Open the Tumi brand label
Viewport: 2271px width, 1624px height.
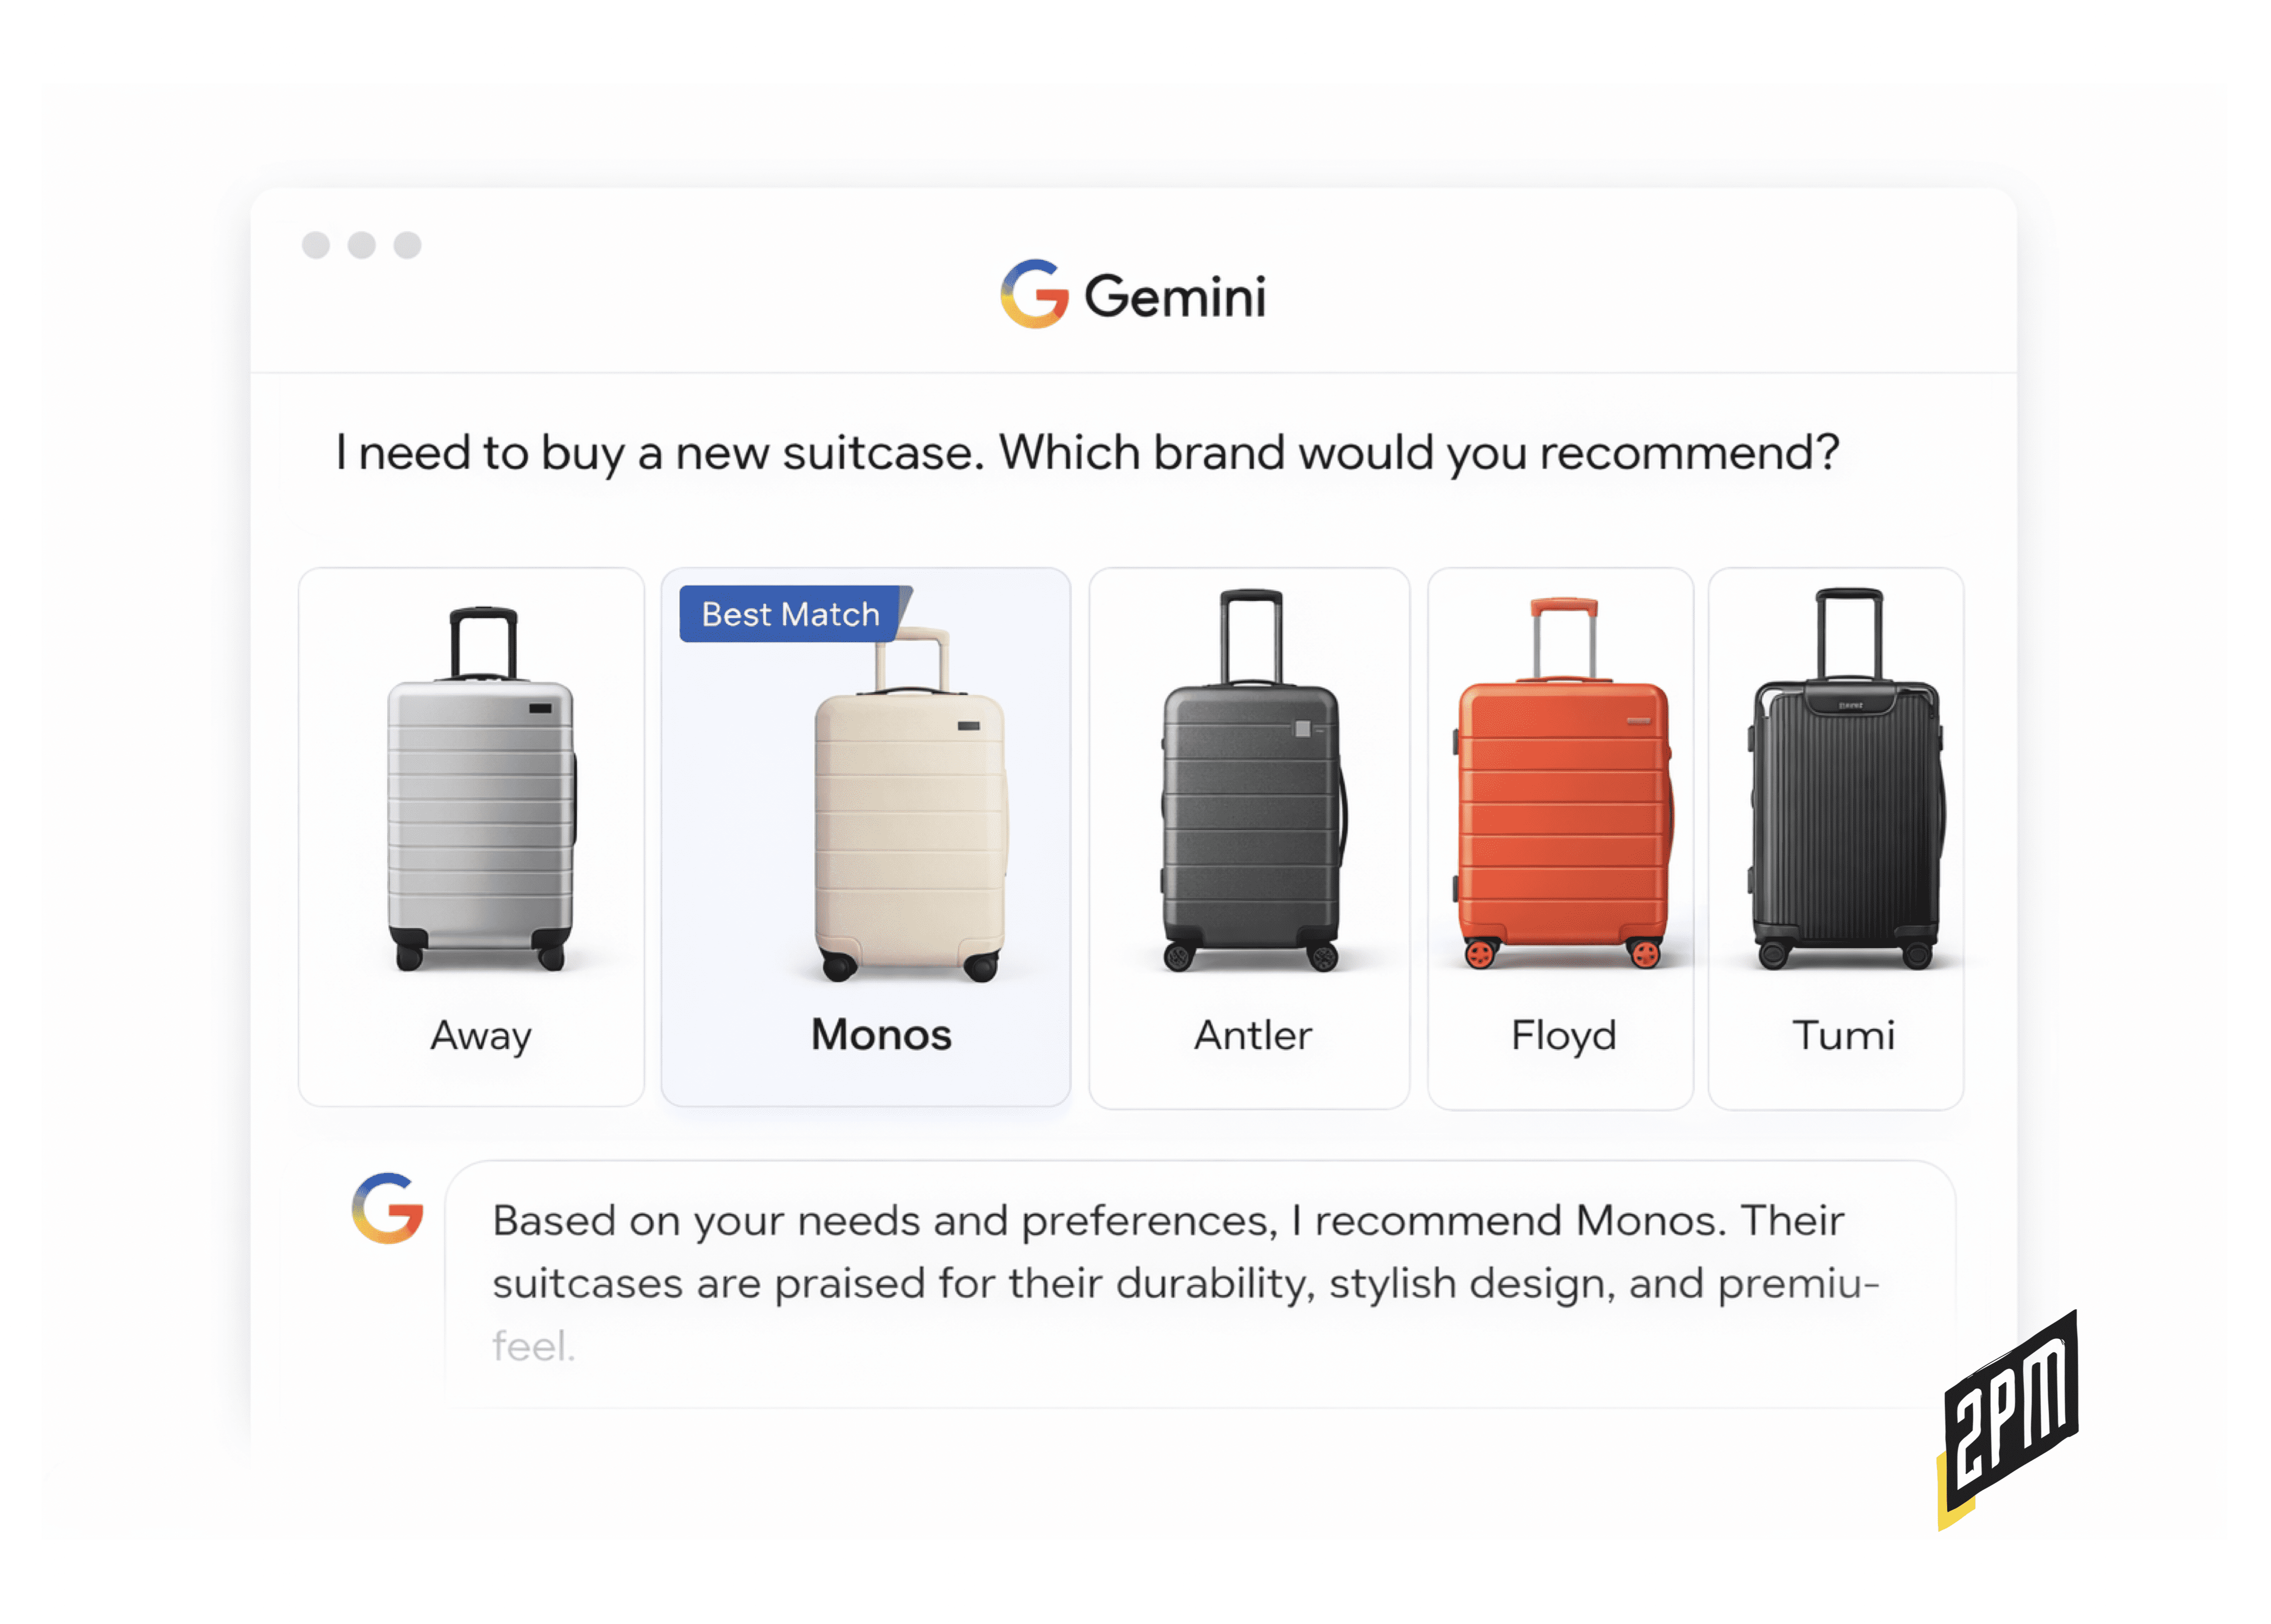(x=1843, y=1036)
